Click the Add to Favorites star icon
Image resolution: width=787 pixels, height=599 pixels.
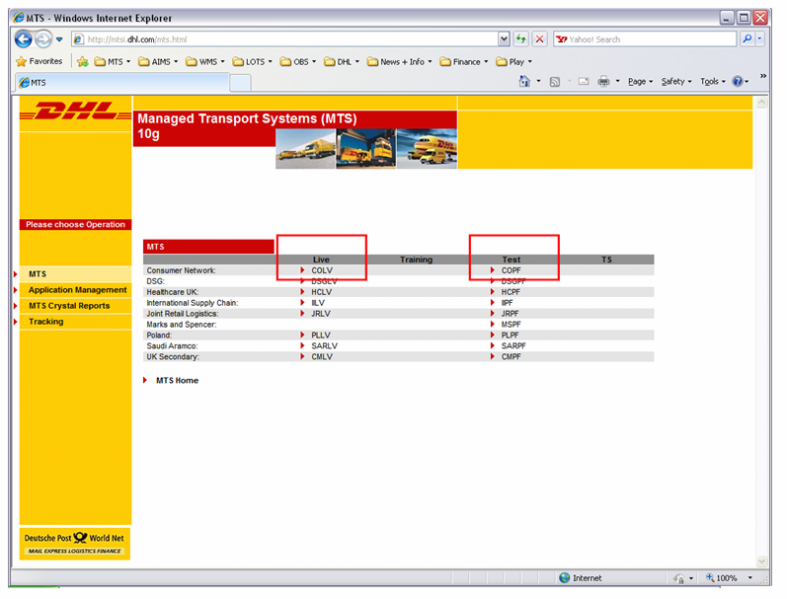(x=83, y=62)
